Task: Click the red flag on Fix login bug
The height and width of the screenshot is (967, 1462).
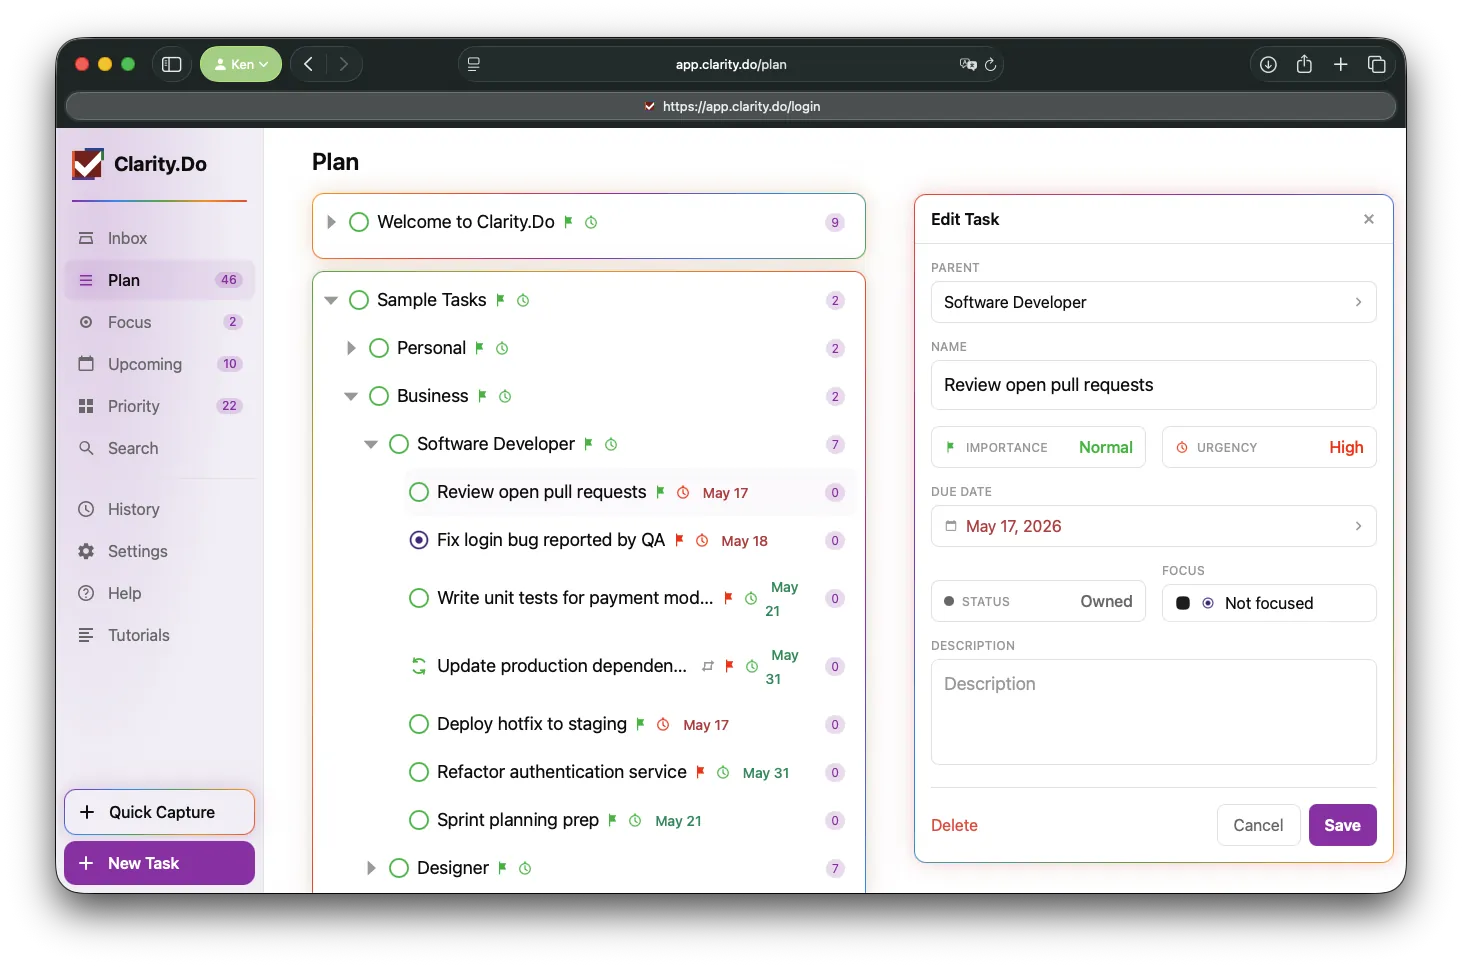Action: pos(679,540)
